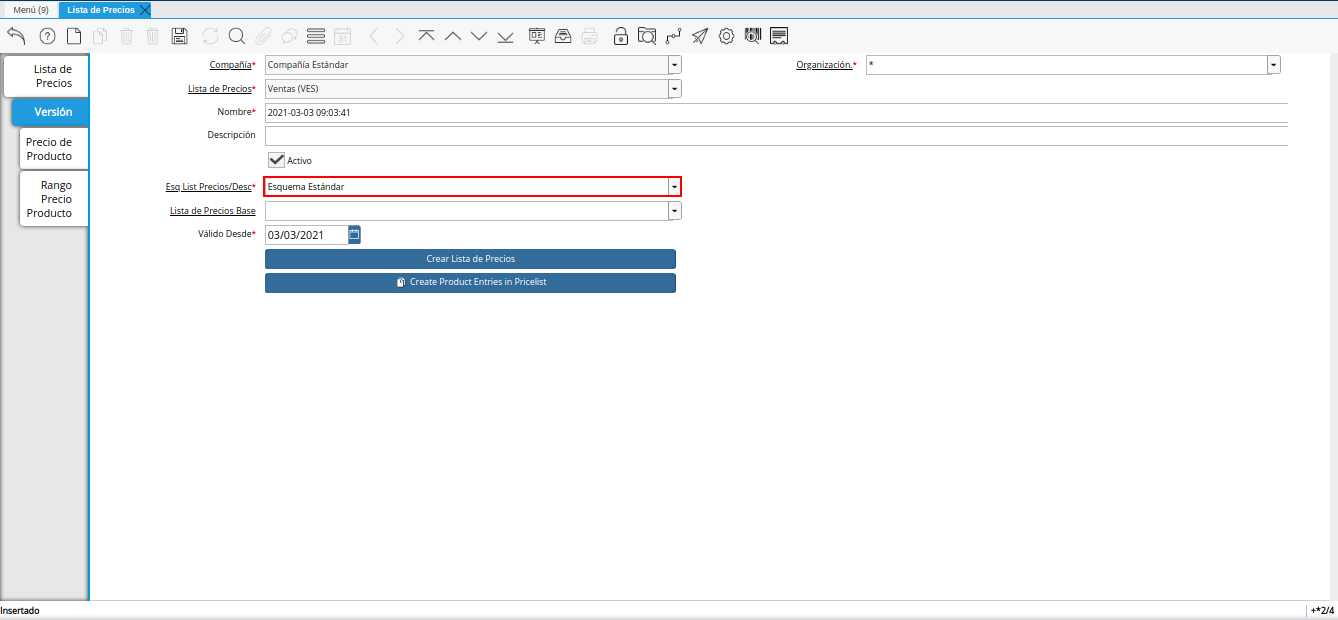Viewport: 1338px width, 620px height.
Task: Click the workflow nodes icon
Action: pyautogui.click(x=673, y=36)
